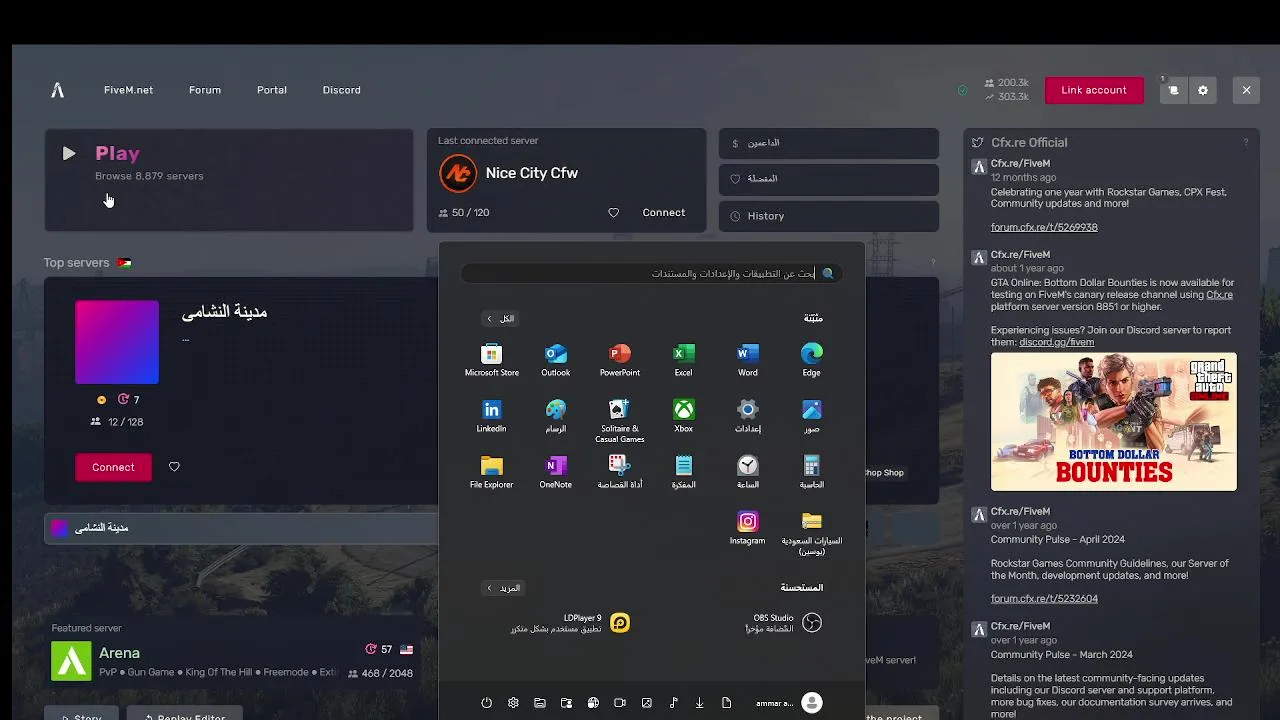Launch Edge browser from Start menu

(x=811, y=360)
